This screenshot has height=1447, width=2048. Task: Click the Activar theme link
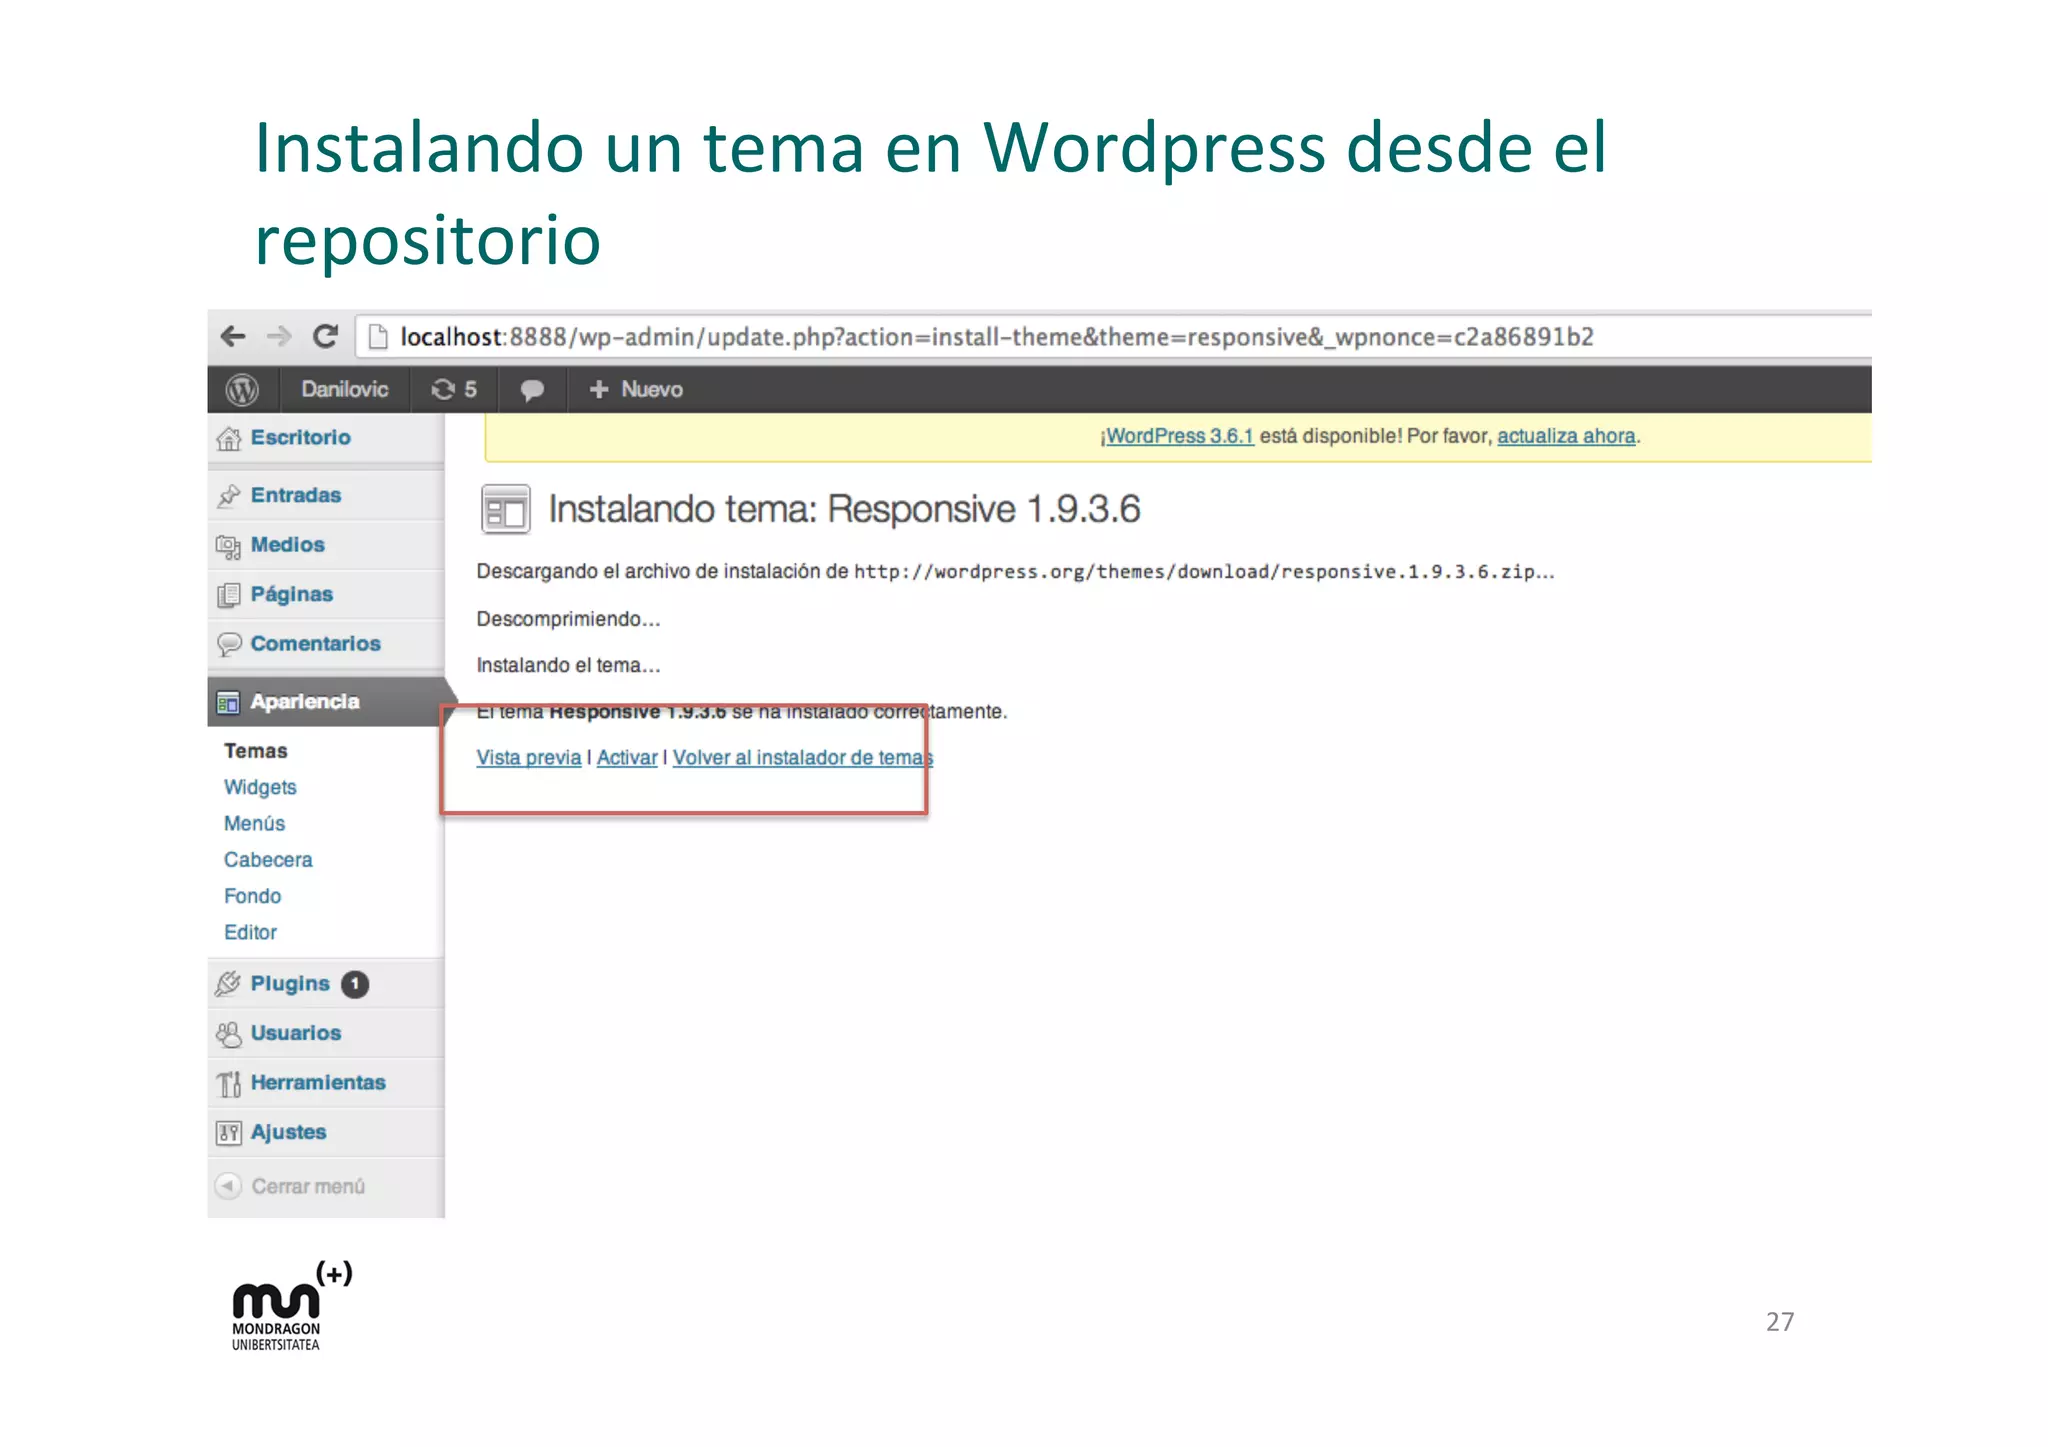(x=627, y=758)
